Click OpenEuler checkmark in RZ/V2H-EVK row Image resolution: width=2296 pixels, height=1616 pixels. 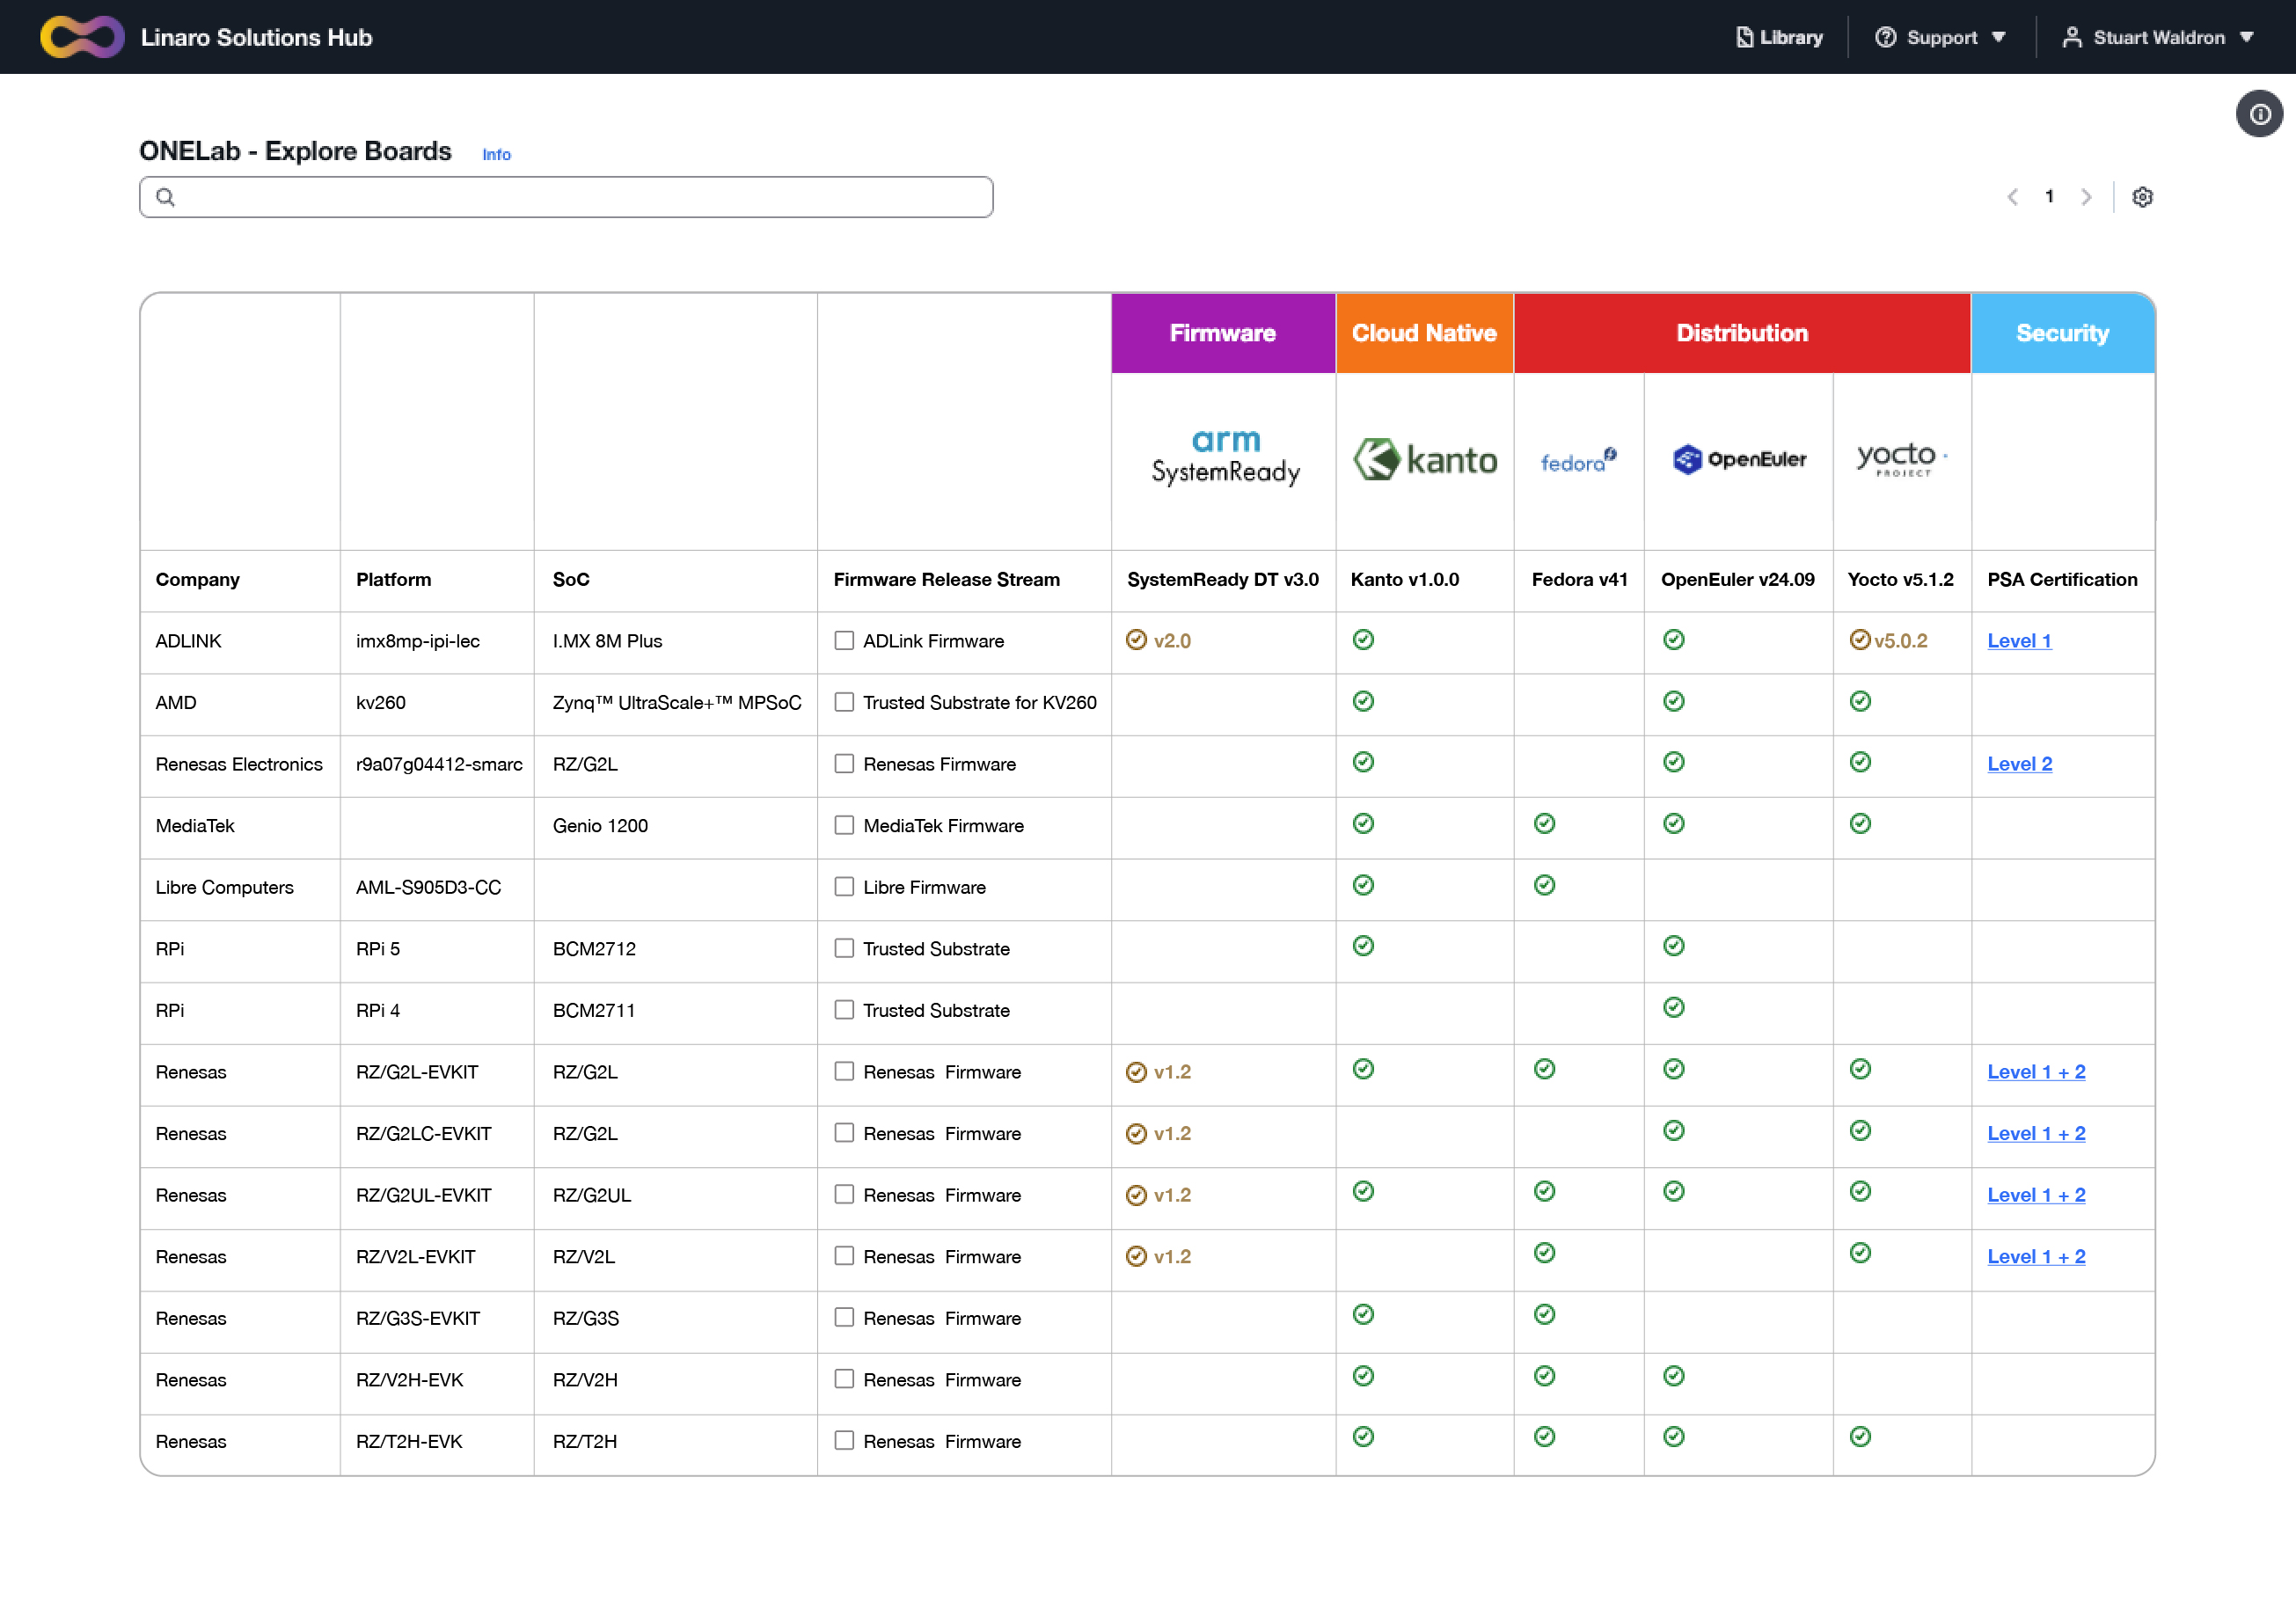point(1674,1376)
